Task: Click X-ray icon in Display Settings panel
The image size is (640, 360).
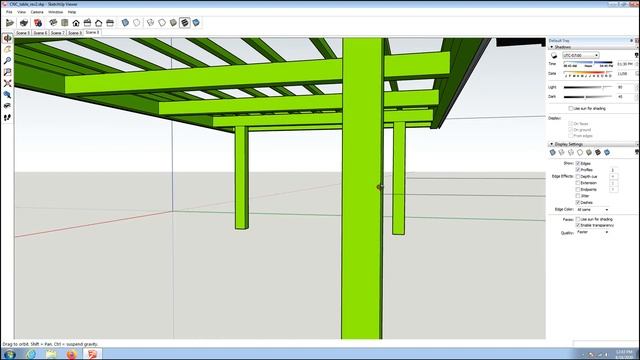Action: click(553, 152)
